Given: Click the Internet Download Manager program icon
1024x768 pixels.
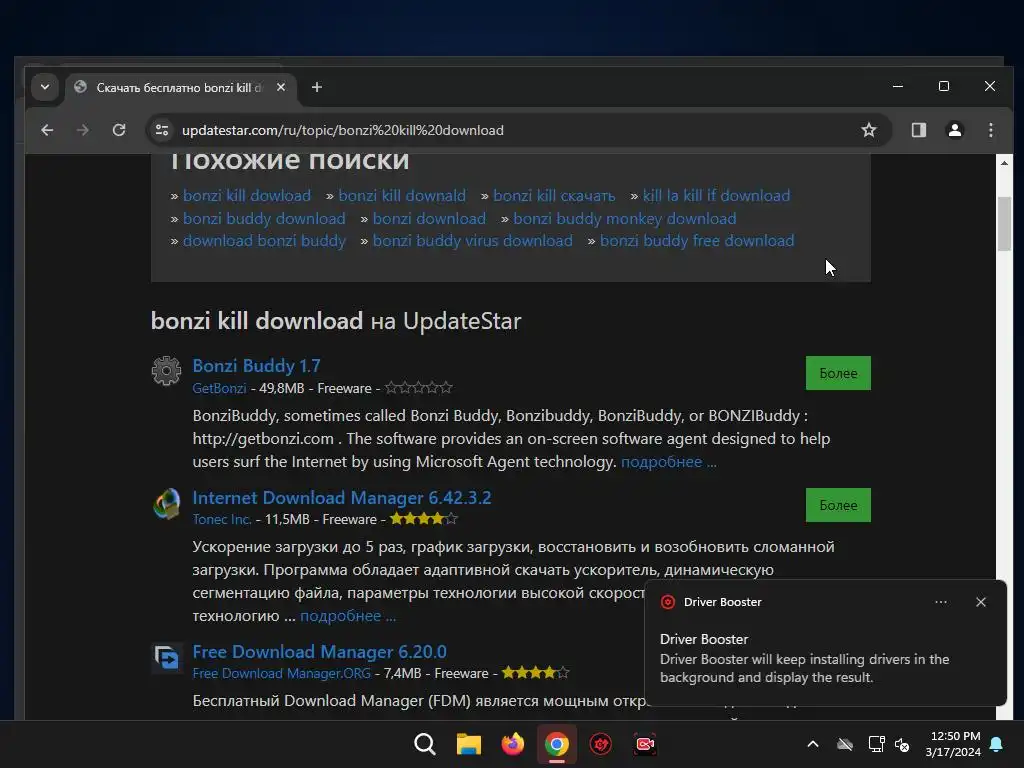Looking at the screenshot, I should (x=167, y=504).
